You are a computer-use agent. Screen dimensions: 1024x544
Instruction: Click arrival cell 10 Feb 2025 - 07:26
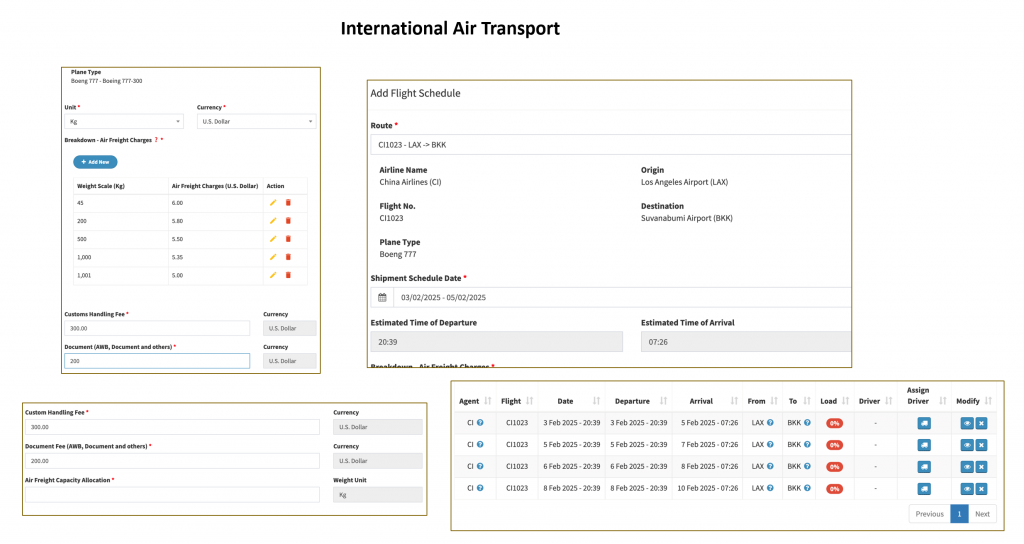click(707, 488)
